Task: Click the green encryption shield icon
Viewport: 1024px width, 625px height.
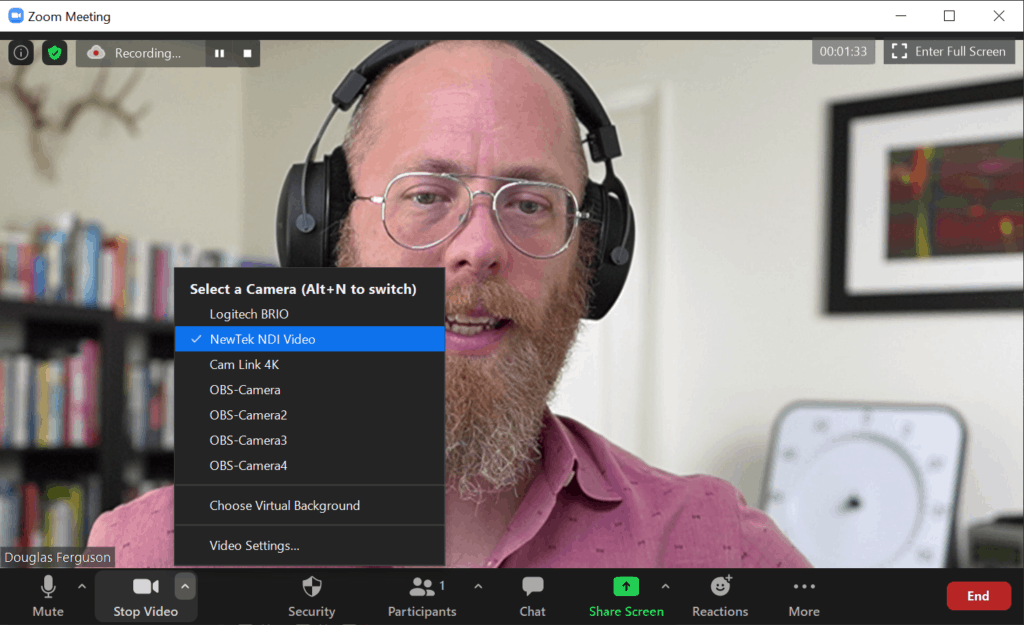Action: (x=54, y=53)
